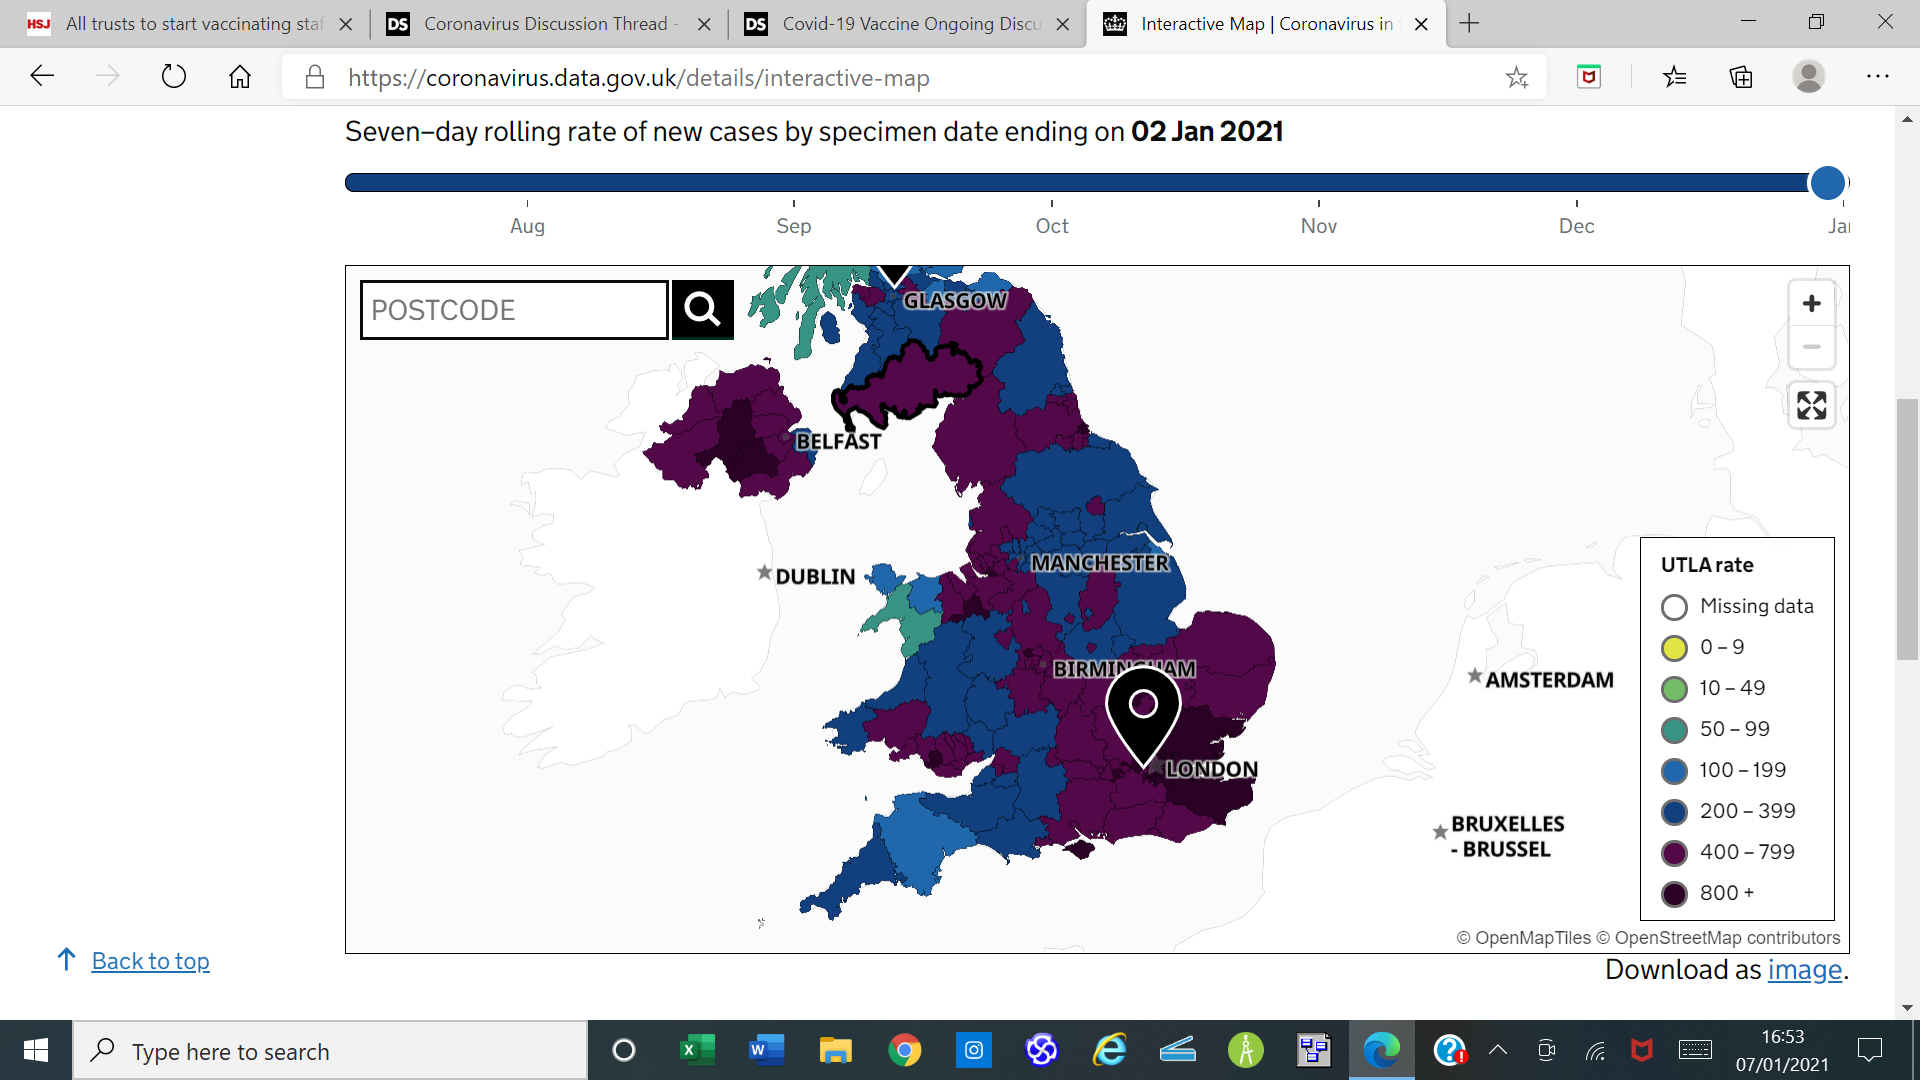Open the browser Collections icon
1920x1080 pixels.
tap(1741, 77)
